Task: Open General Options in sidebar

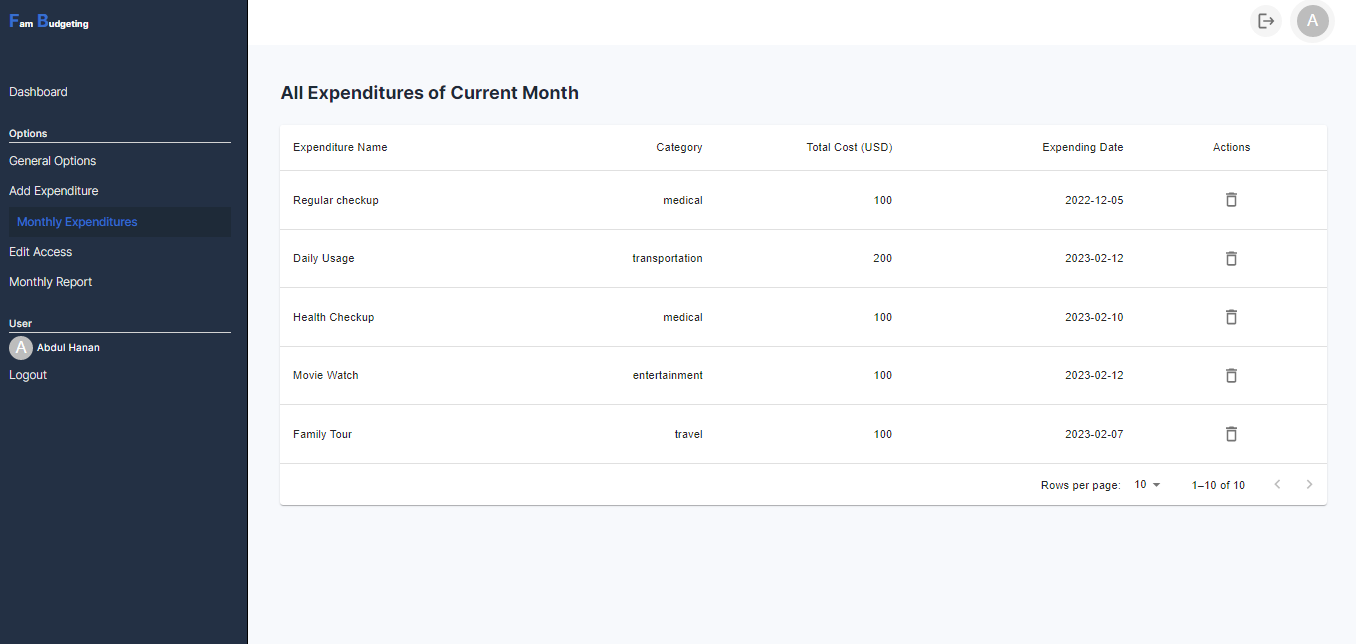Action: [x=53, y=161]
